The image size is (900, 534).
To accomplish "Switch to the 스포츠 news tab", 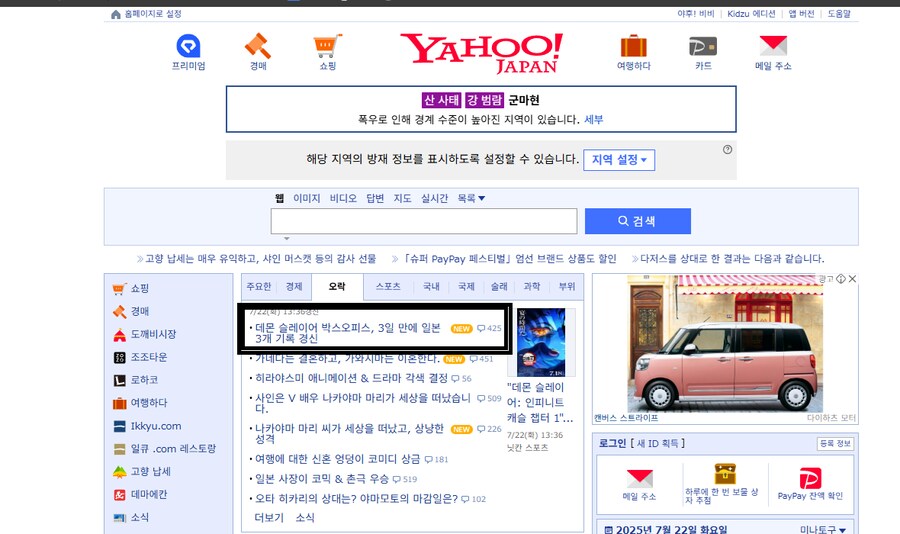I will click(x=388, y=287).
